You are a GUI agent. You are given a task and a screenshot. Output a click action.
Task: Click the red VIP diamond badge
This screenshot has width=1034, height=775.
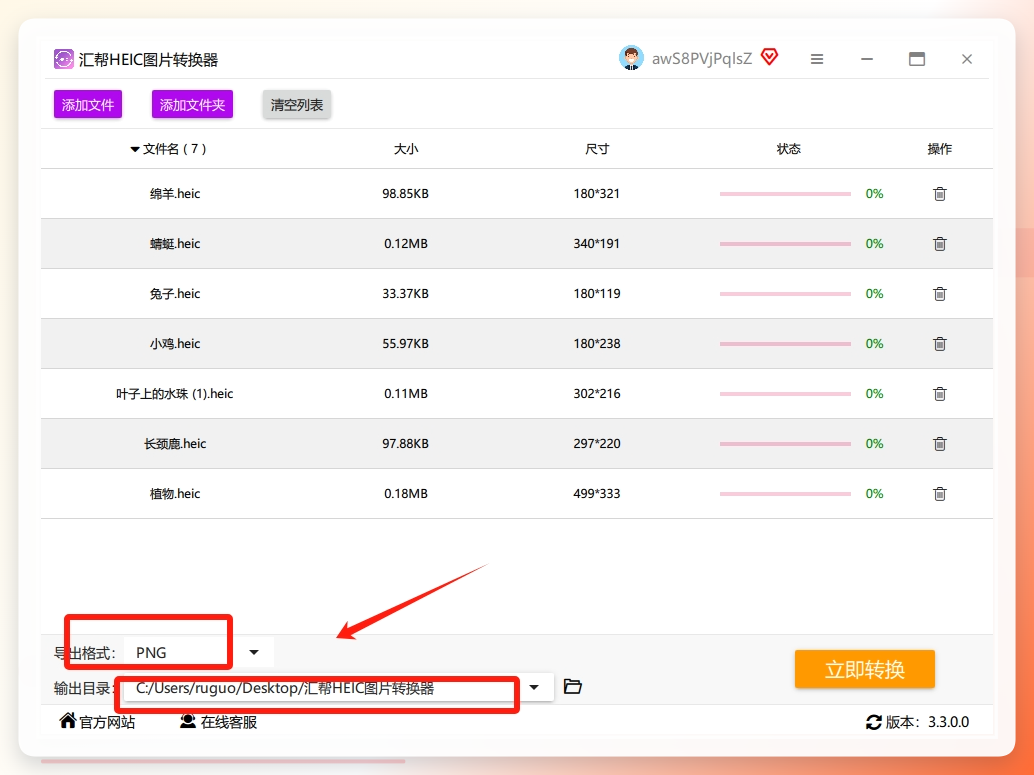(770, 57)
